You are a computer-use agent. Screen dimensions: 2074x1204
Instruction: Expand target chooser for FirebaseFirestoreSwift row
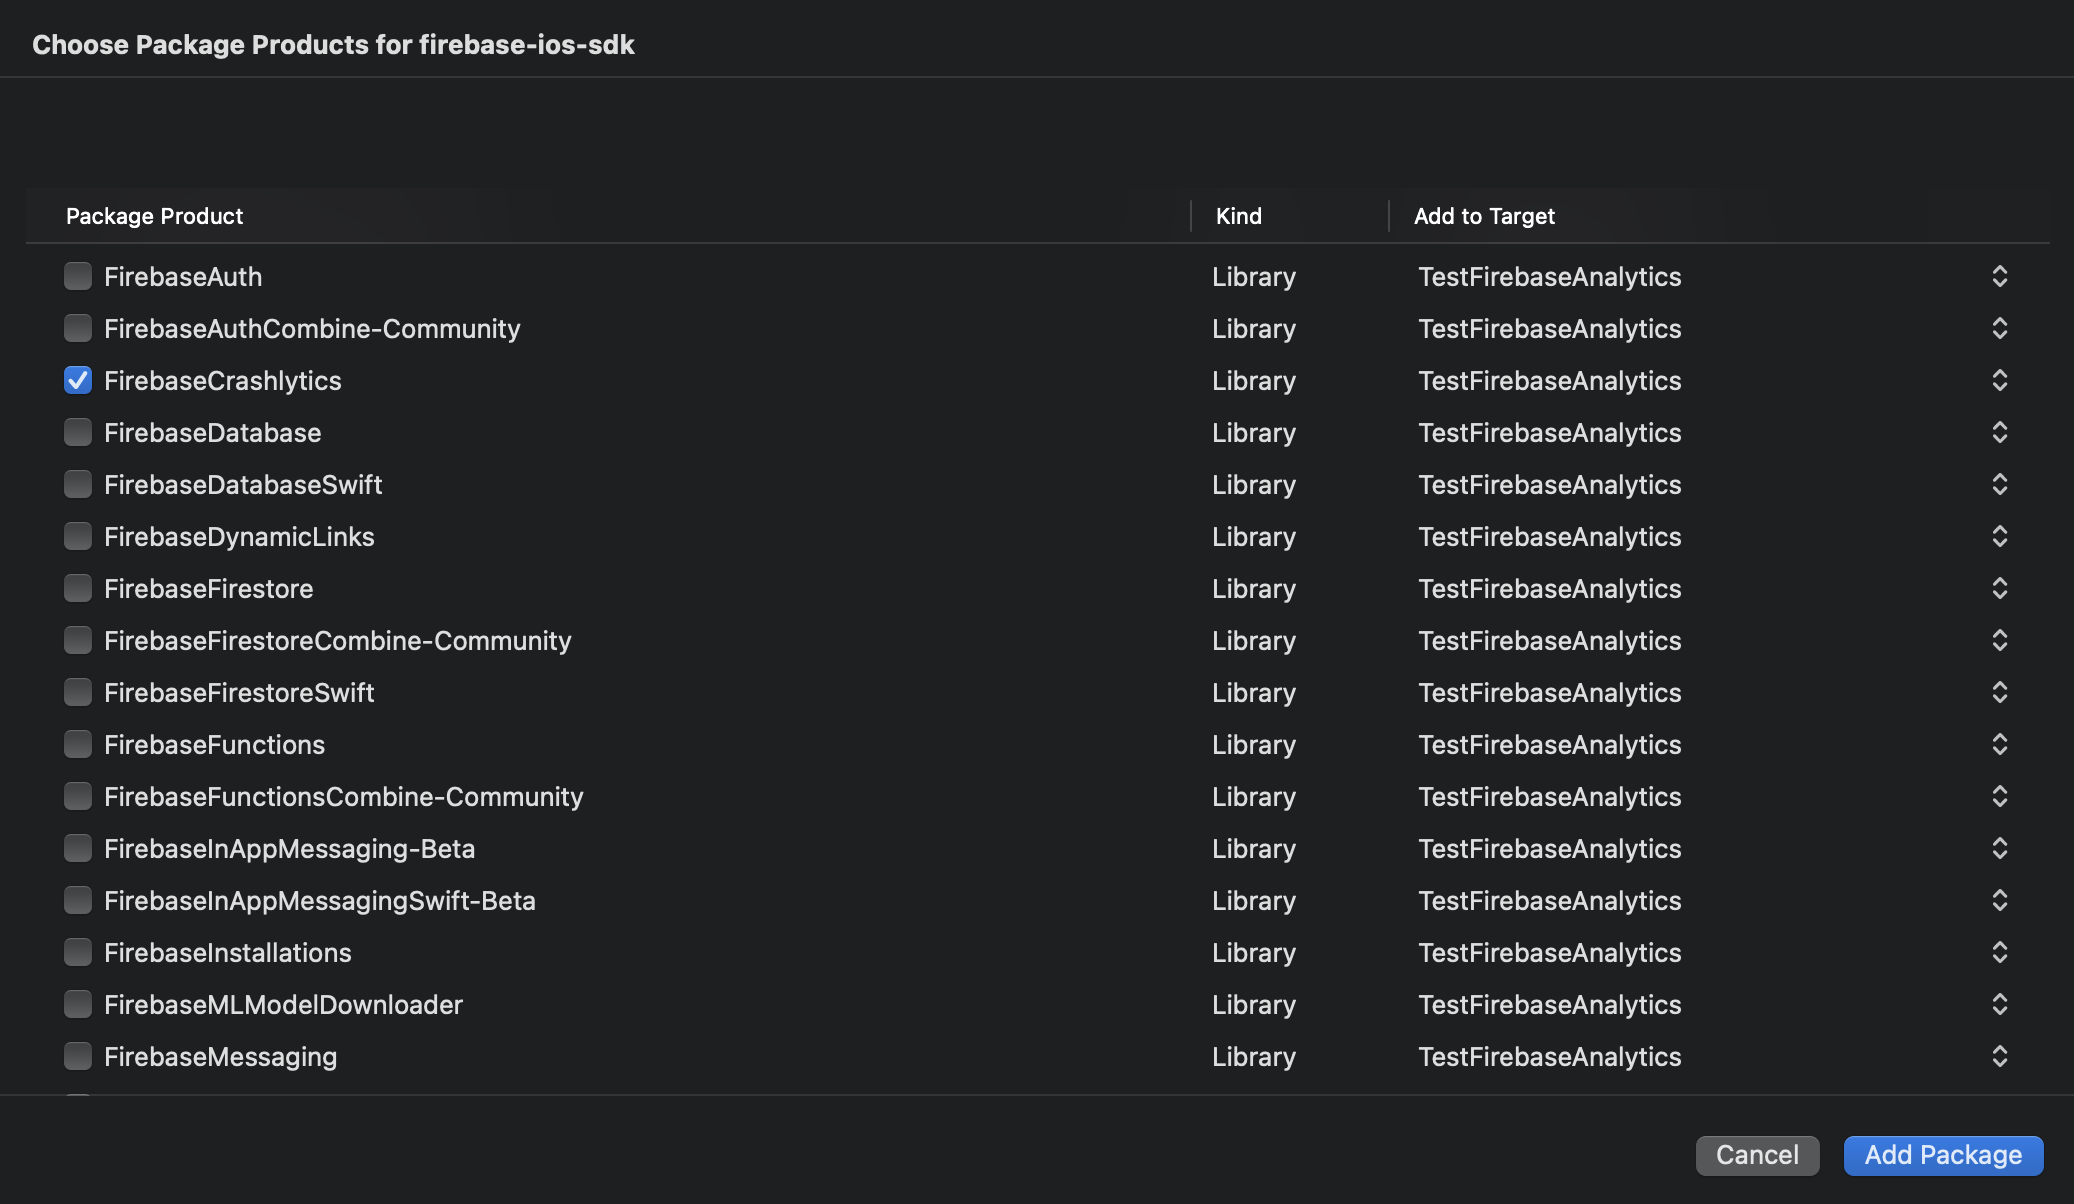tap(1999, 692)
